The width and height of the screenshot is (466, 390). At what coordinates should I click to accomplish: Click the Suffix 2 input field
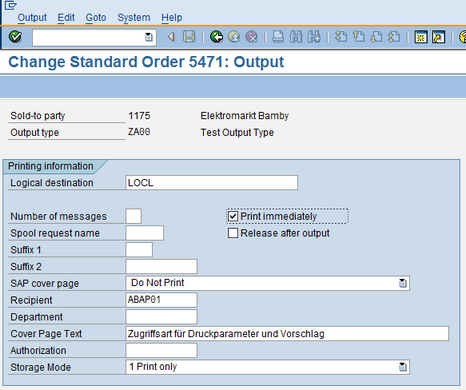pos(161,266)
